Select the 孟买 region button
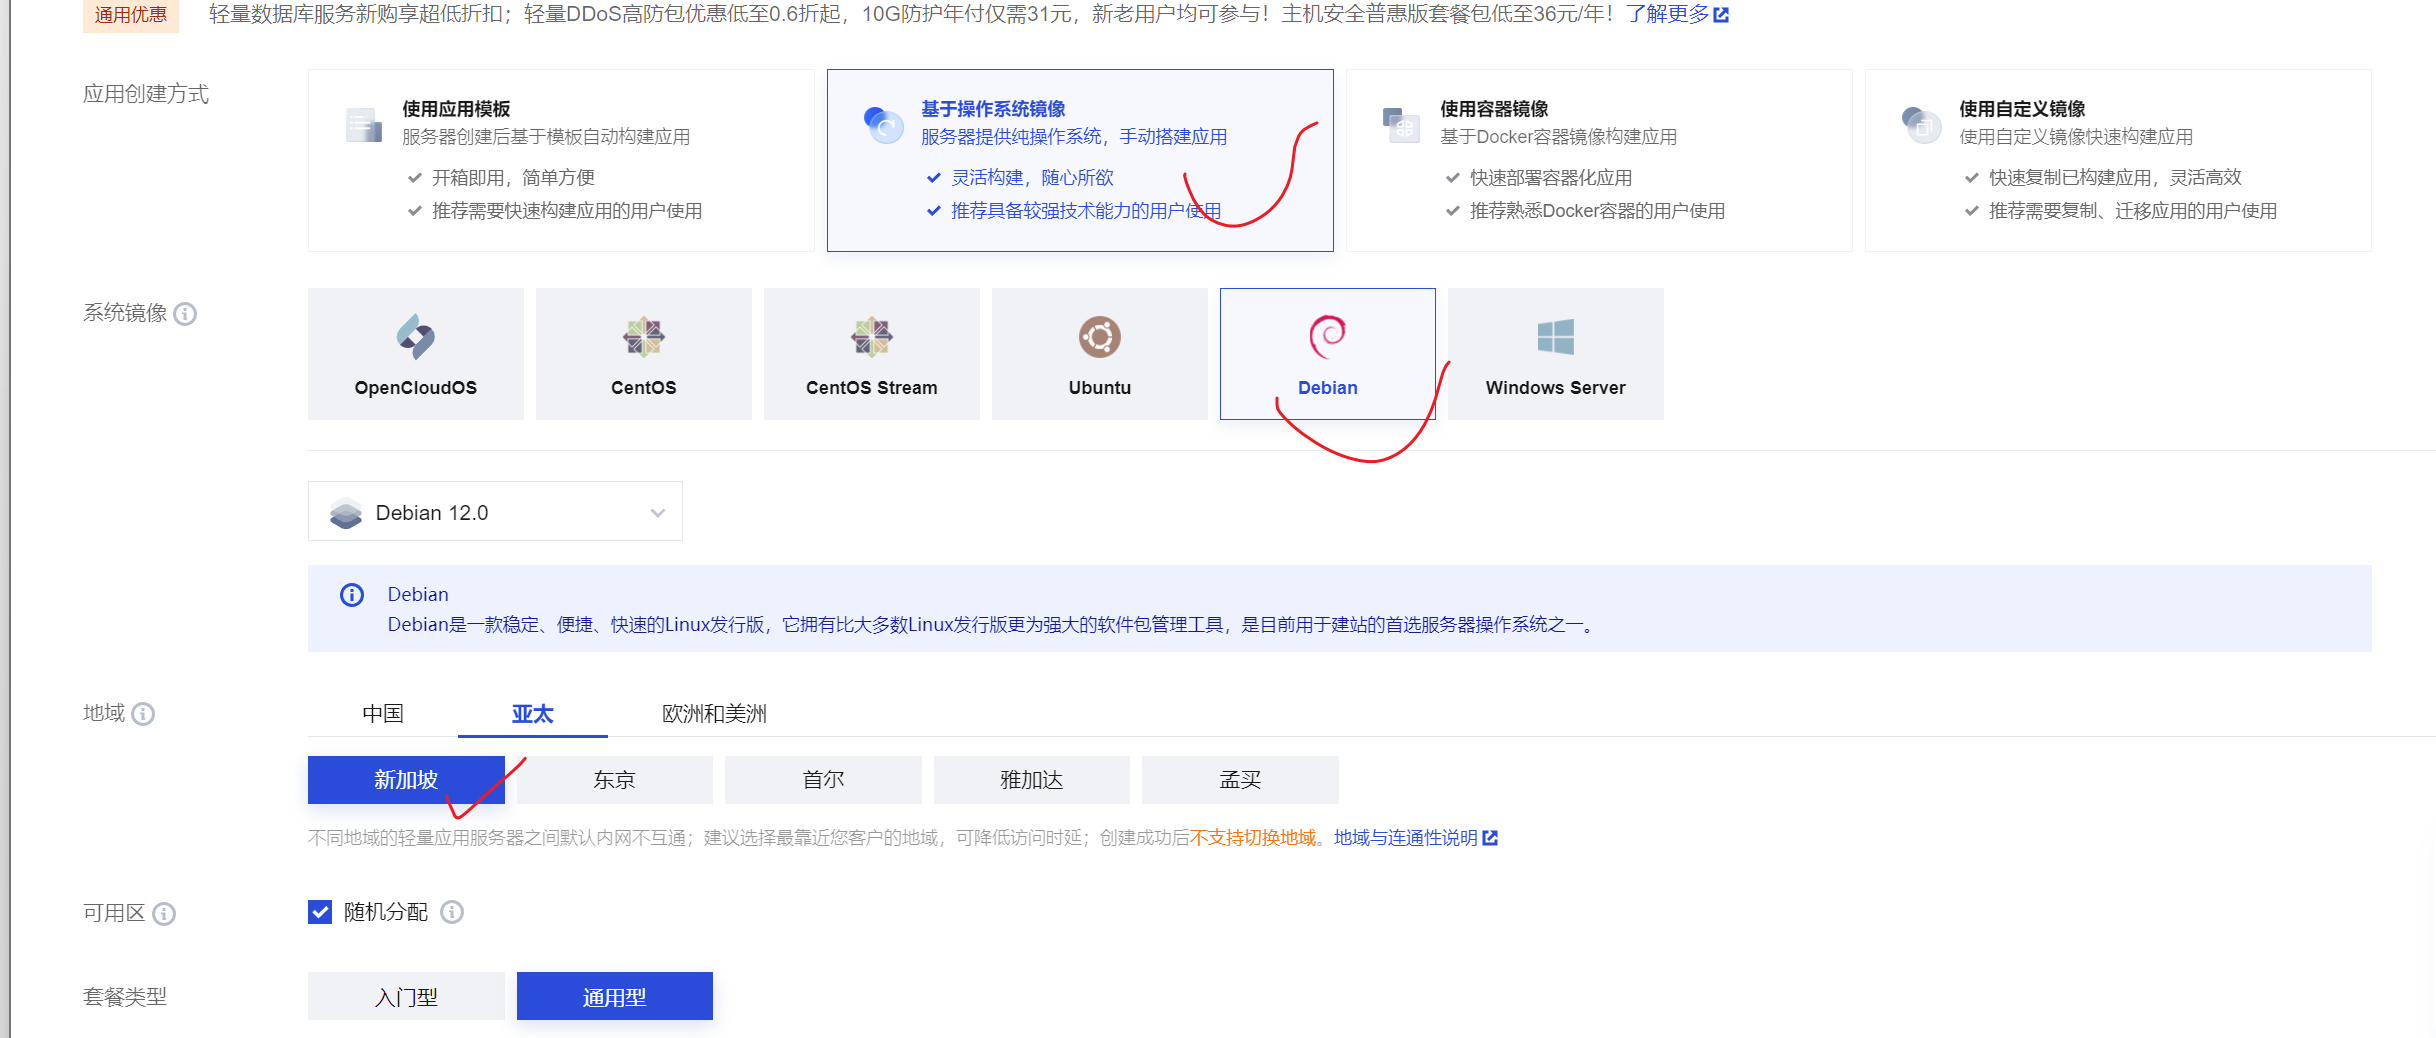2436x1038 pixels. tap(1240, 780)
